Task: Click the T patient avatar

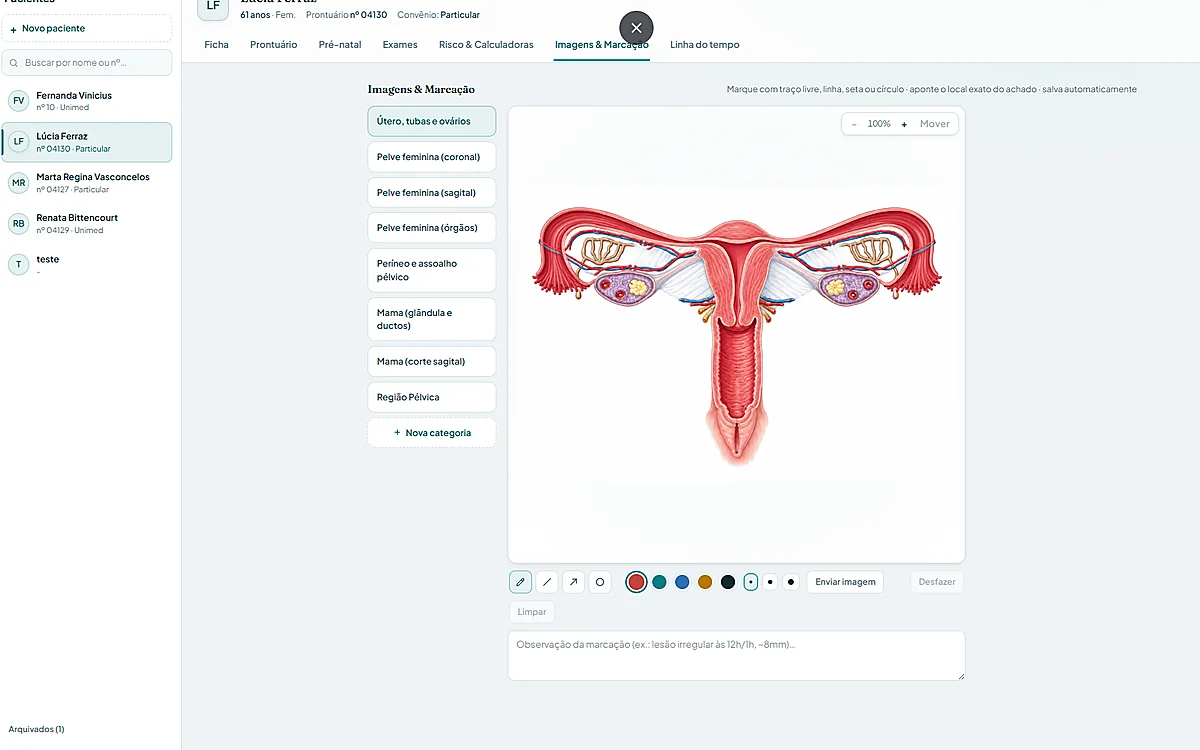Action: 18,264
